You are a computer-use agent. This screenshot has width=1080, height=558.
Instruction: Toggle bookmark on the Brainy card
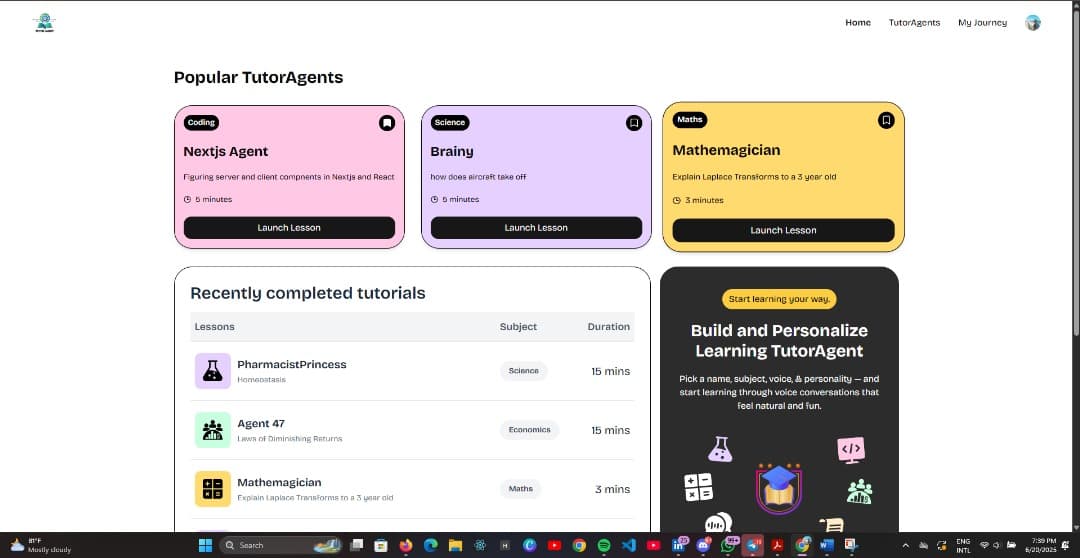[x=634, y=123]
